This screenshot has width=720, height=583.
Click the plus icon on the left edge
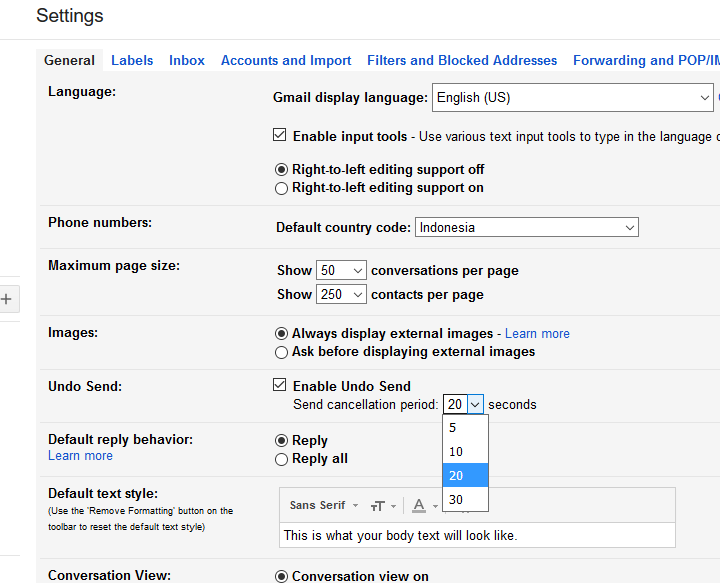tap(6, 299)
